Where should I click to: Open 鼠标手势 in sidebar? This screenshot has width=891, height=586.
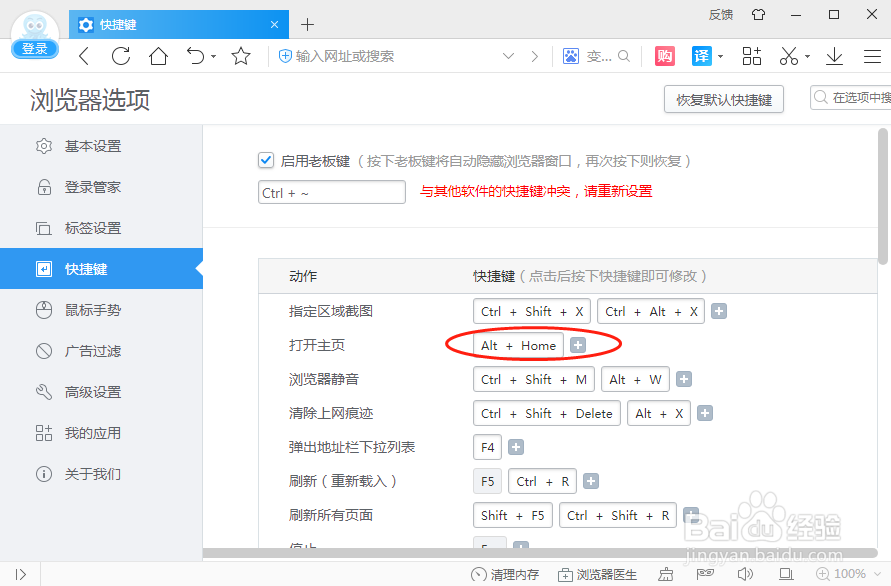click(101, 310)
